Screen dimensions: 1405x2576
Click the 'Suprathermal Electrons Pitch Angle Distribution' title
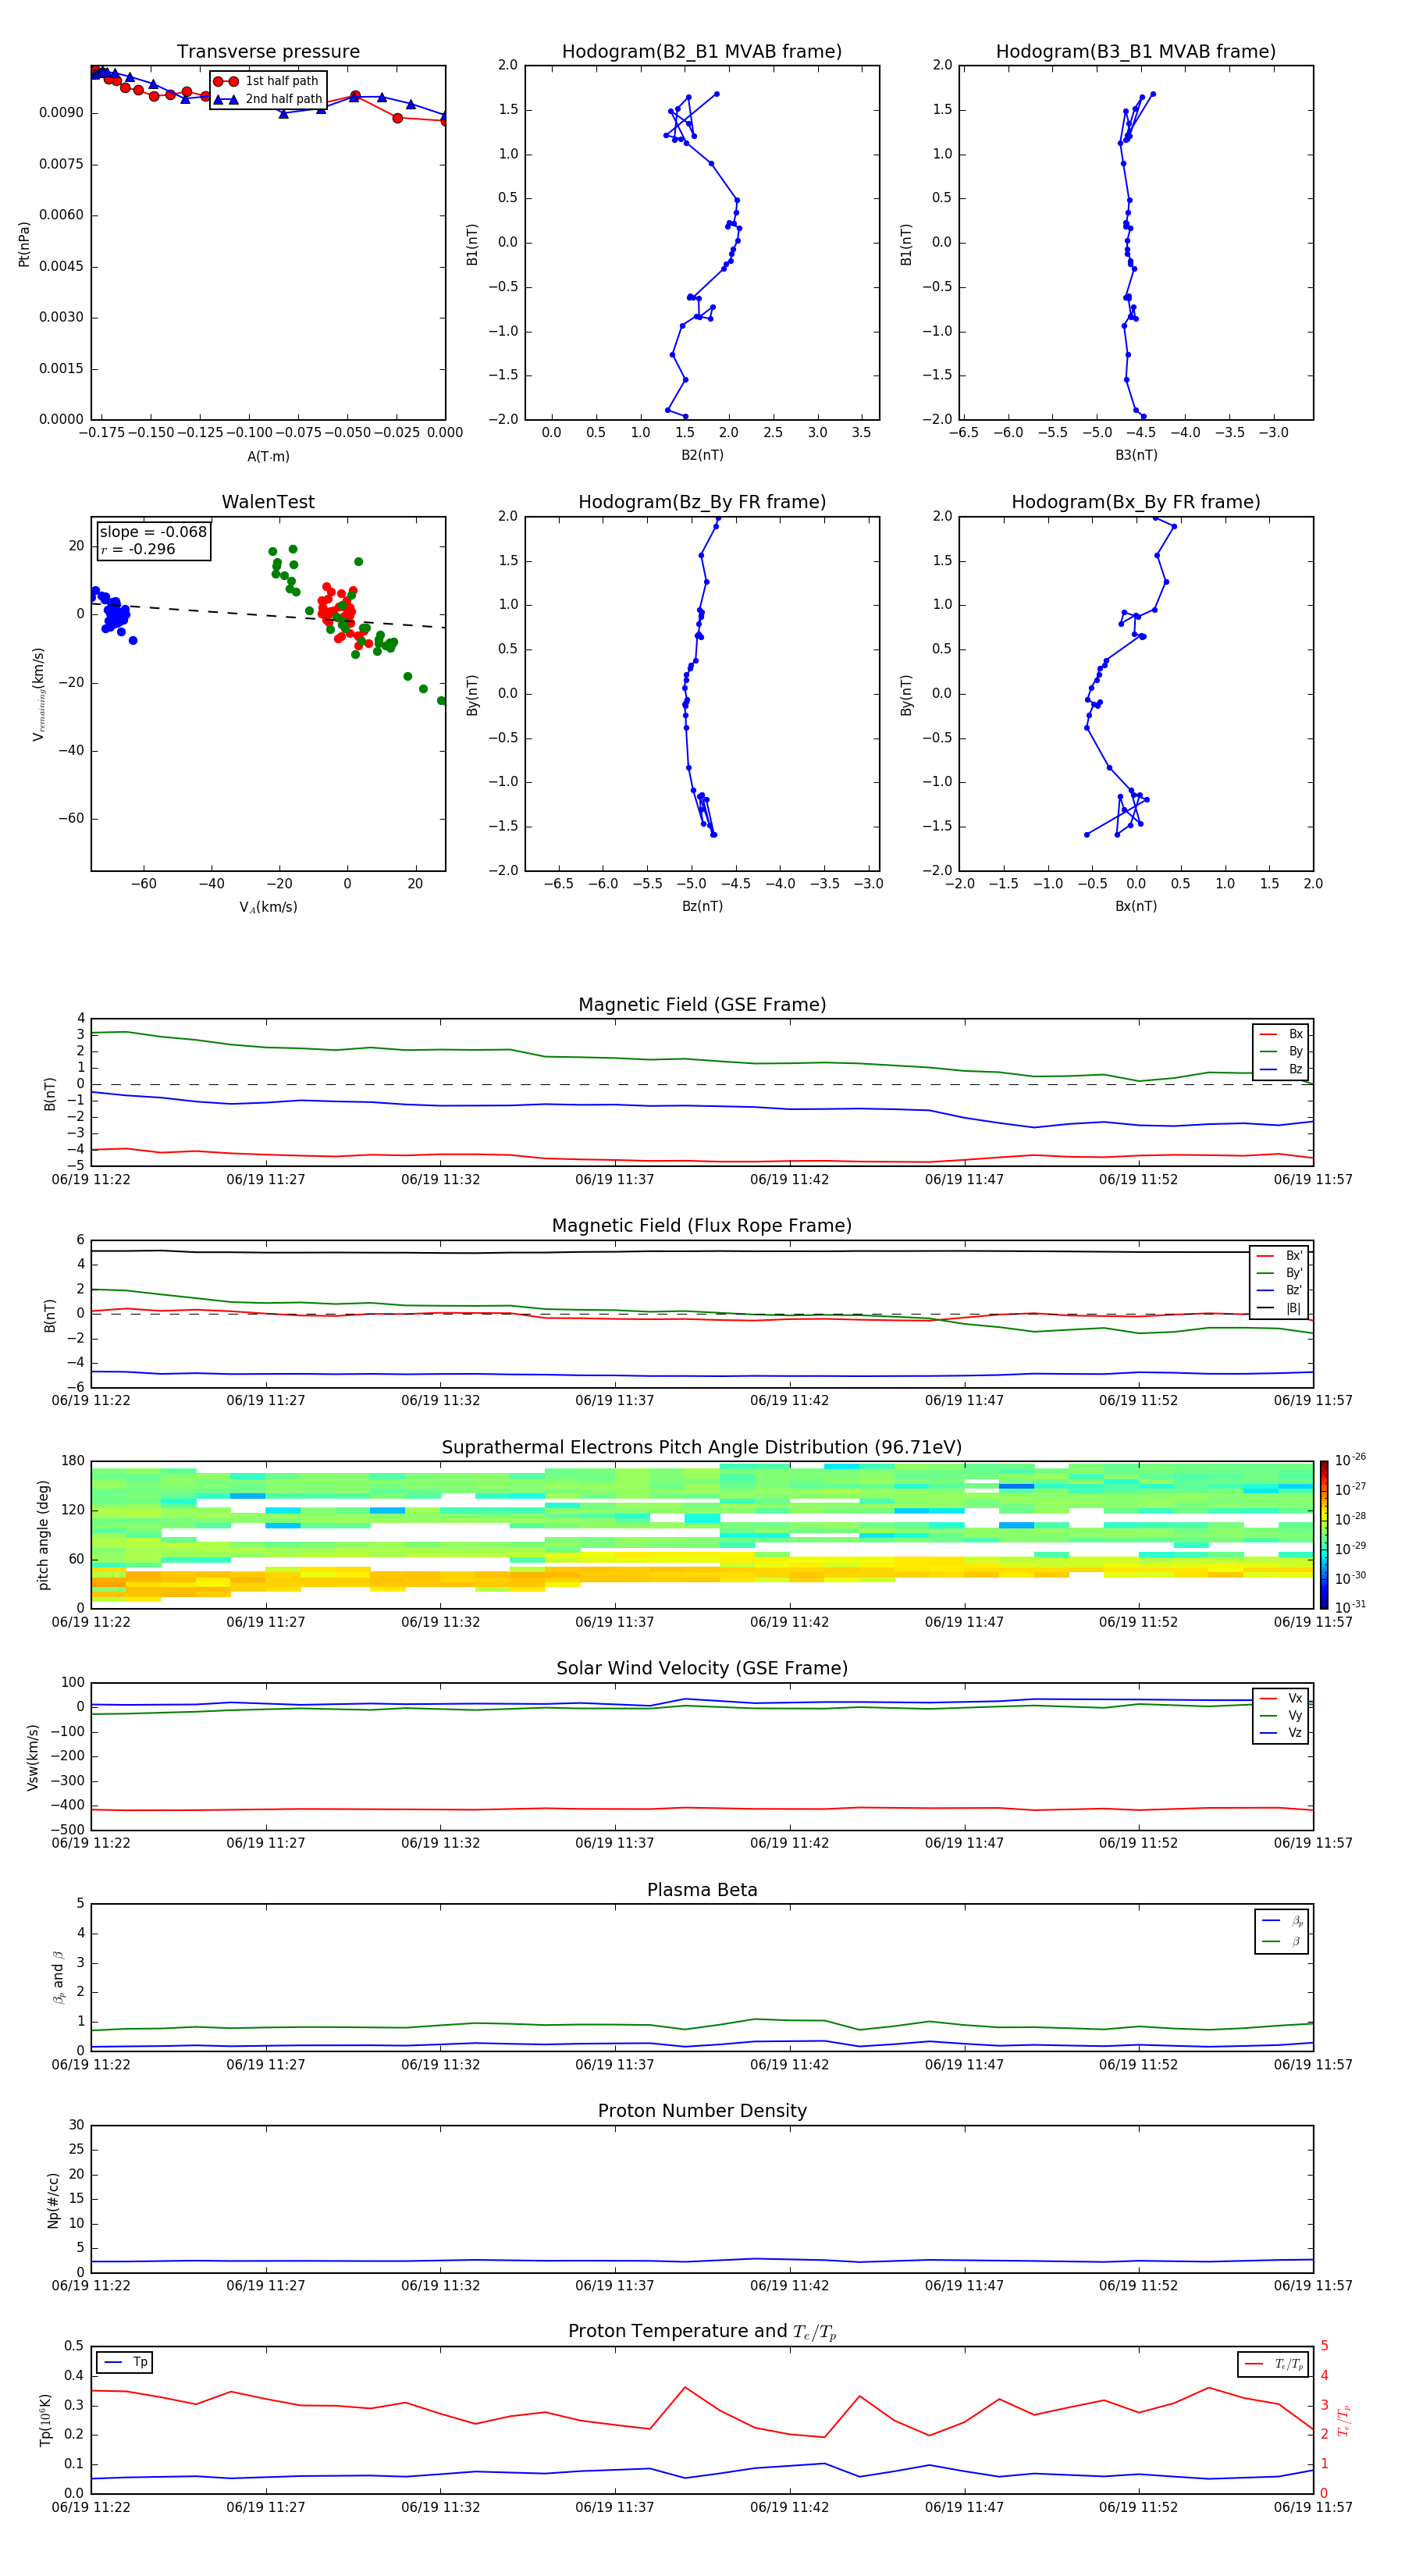(702, 1448)
